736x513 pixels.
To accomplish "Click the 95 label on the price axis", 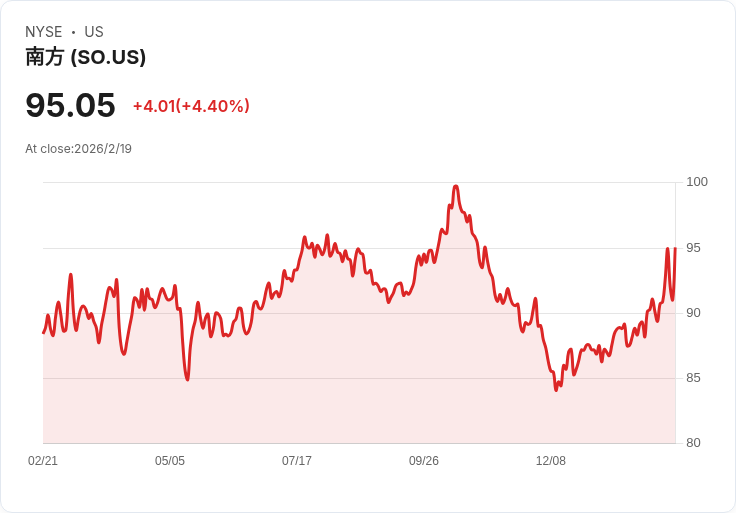I will [694, 248].
